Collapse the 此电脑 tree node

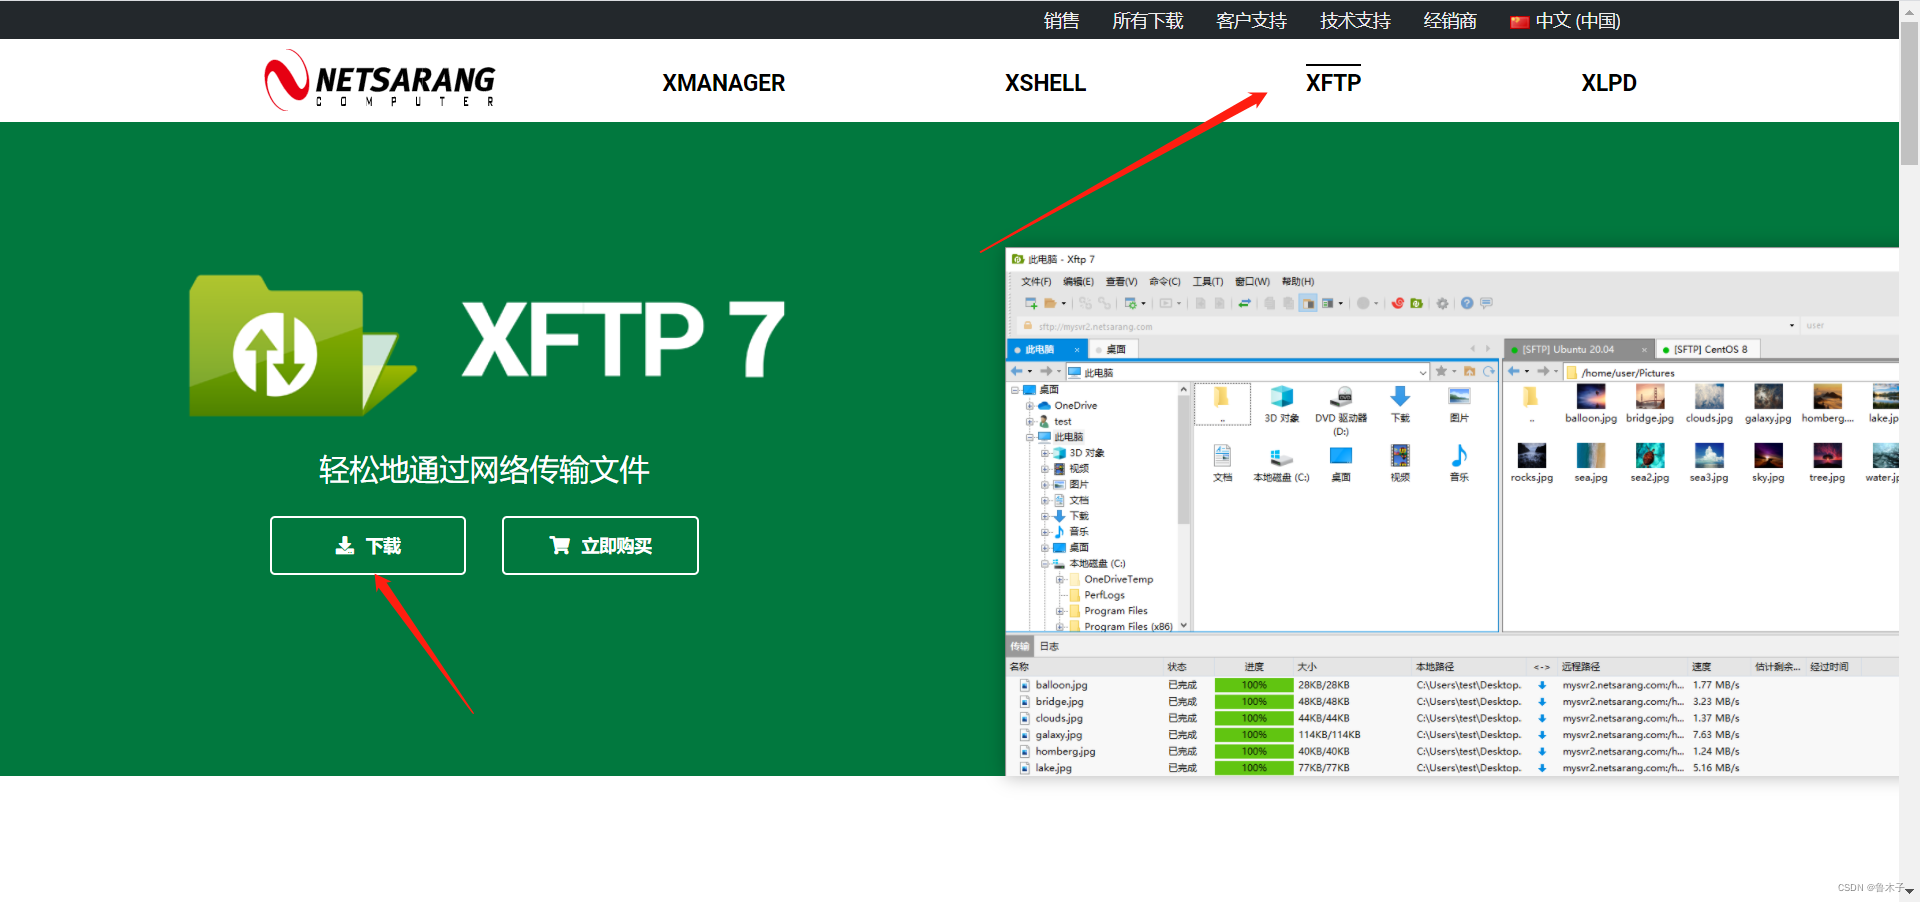(x=1030, y=437)
